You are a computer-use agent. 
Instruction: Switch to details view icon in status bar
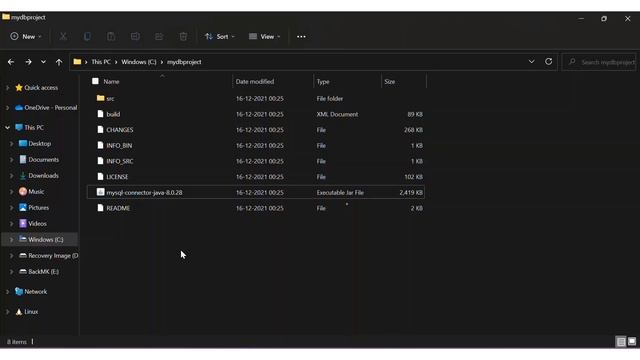pyautogui.click(x=621, y=342)
